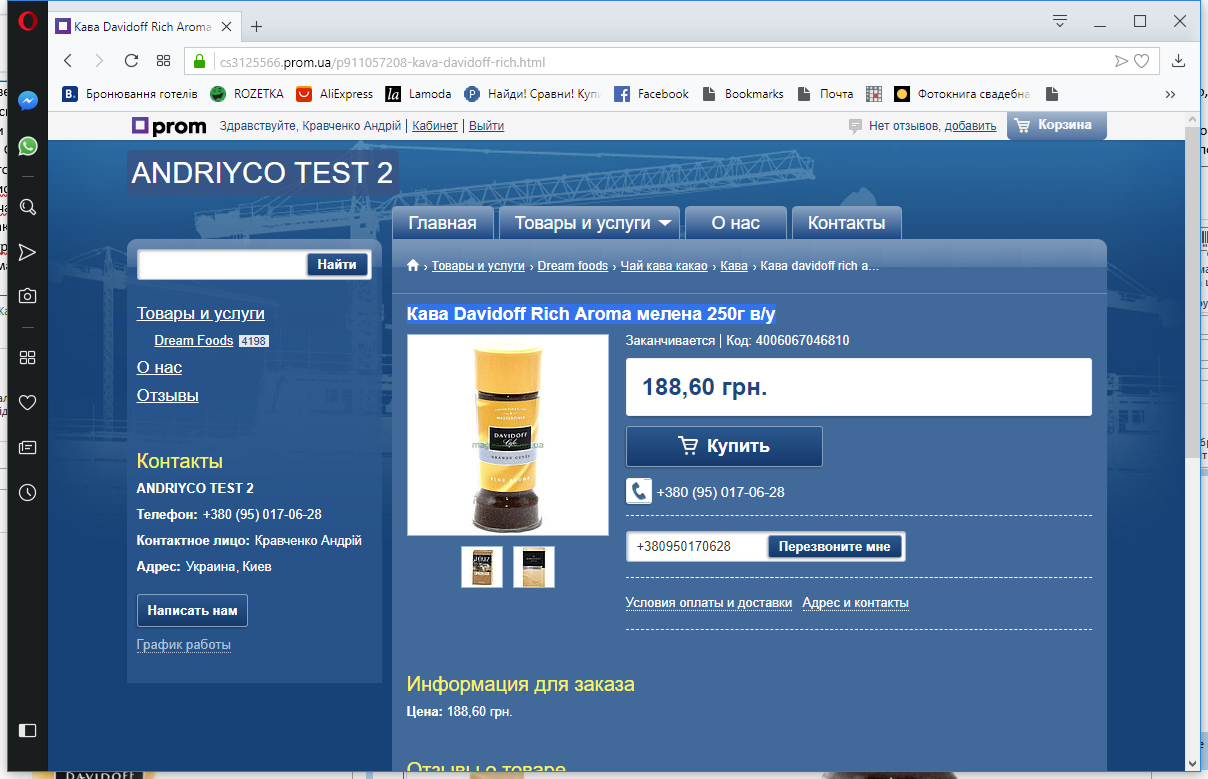Click the site search input field
Screen dimensions: 1208x779
222,265
